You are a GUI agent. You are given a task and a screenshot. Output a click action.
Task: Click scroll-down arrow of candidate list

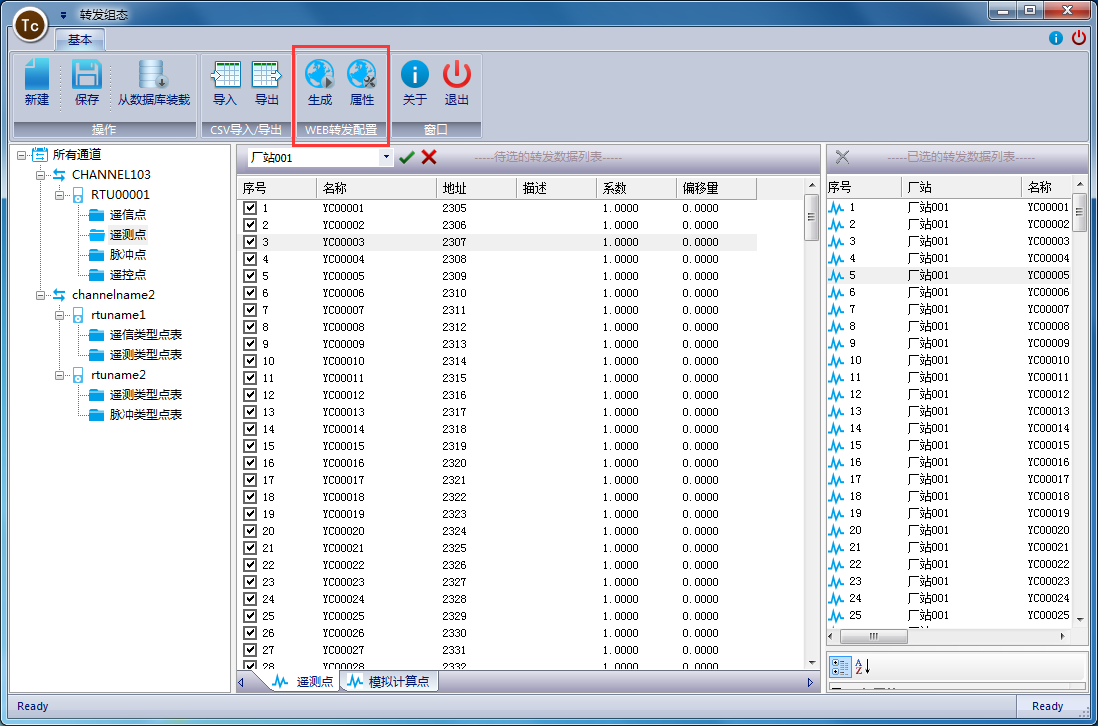pos(812,662)
